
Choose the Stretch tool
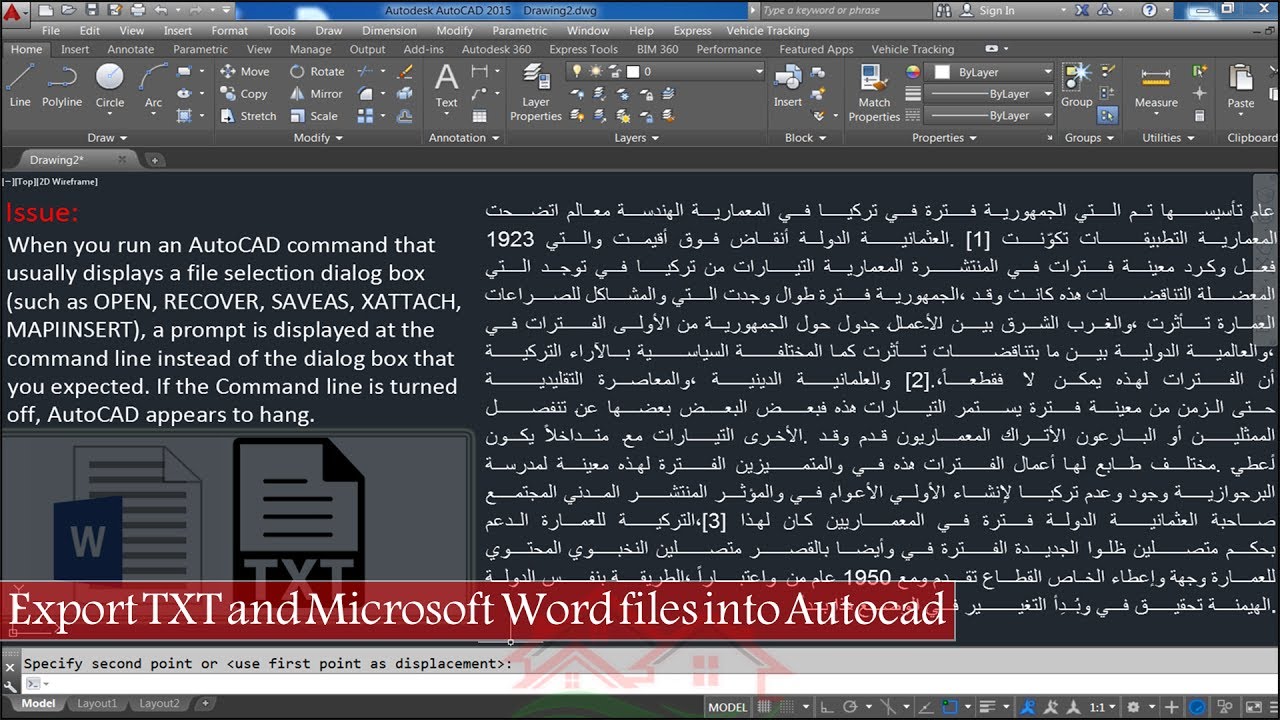(x=248, y=116)
